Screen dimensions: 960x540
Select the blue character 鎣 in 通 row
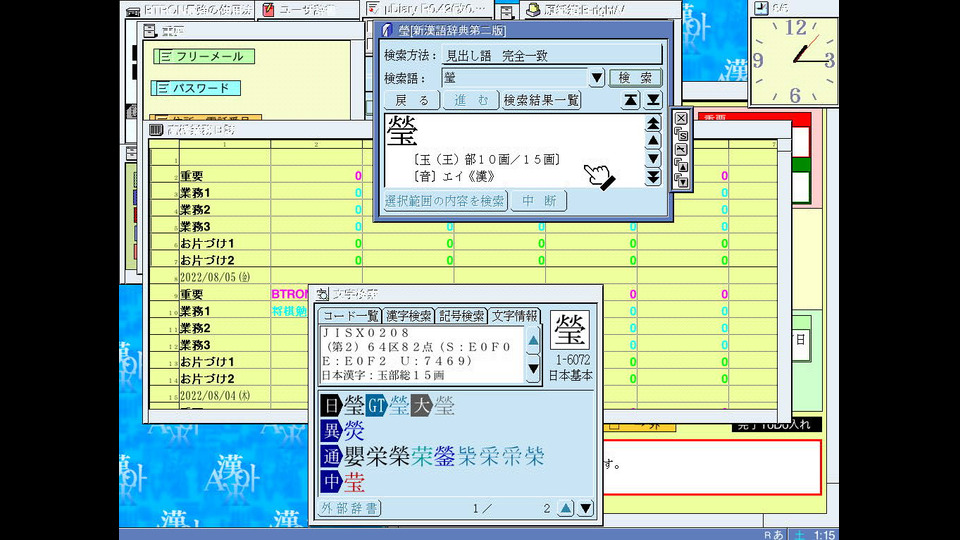click(x=444, y=457)
